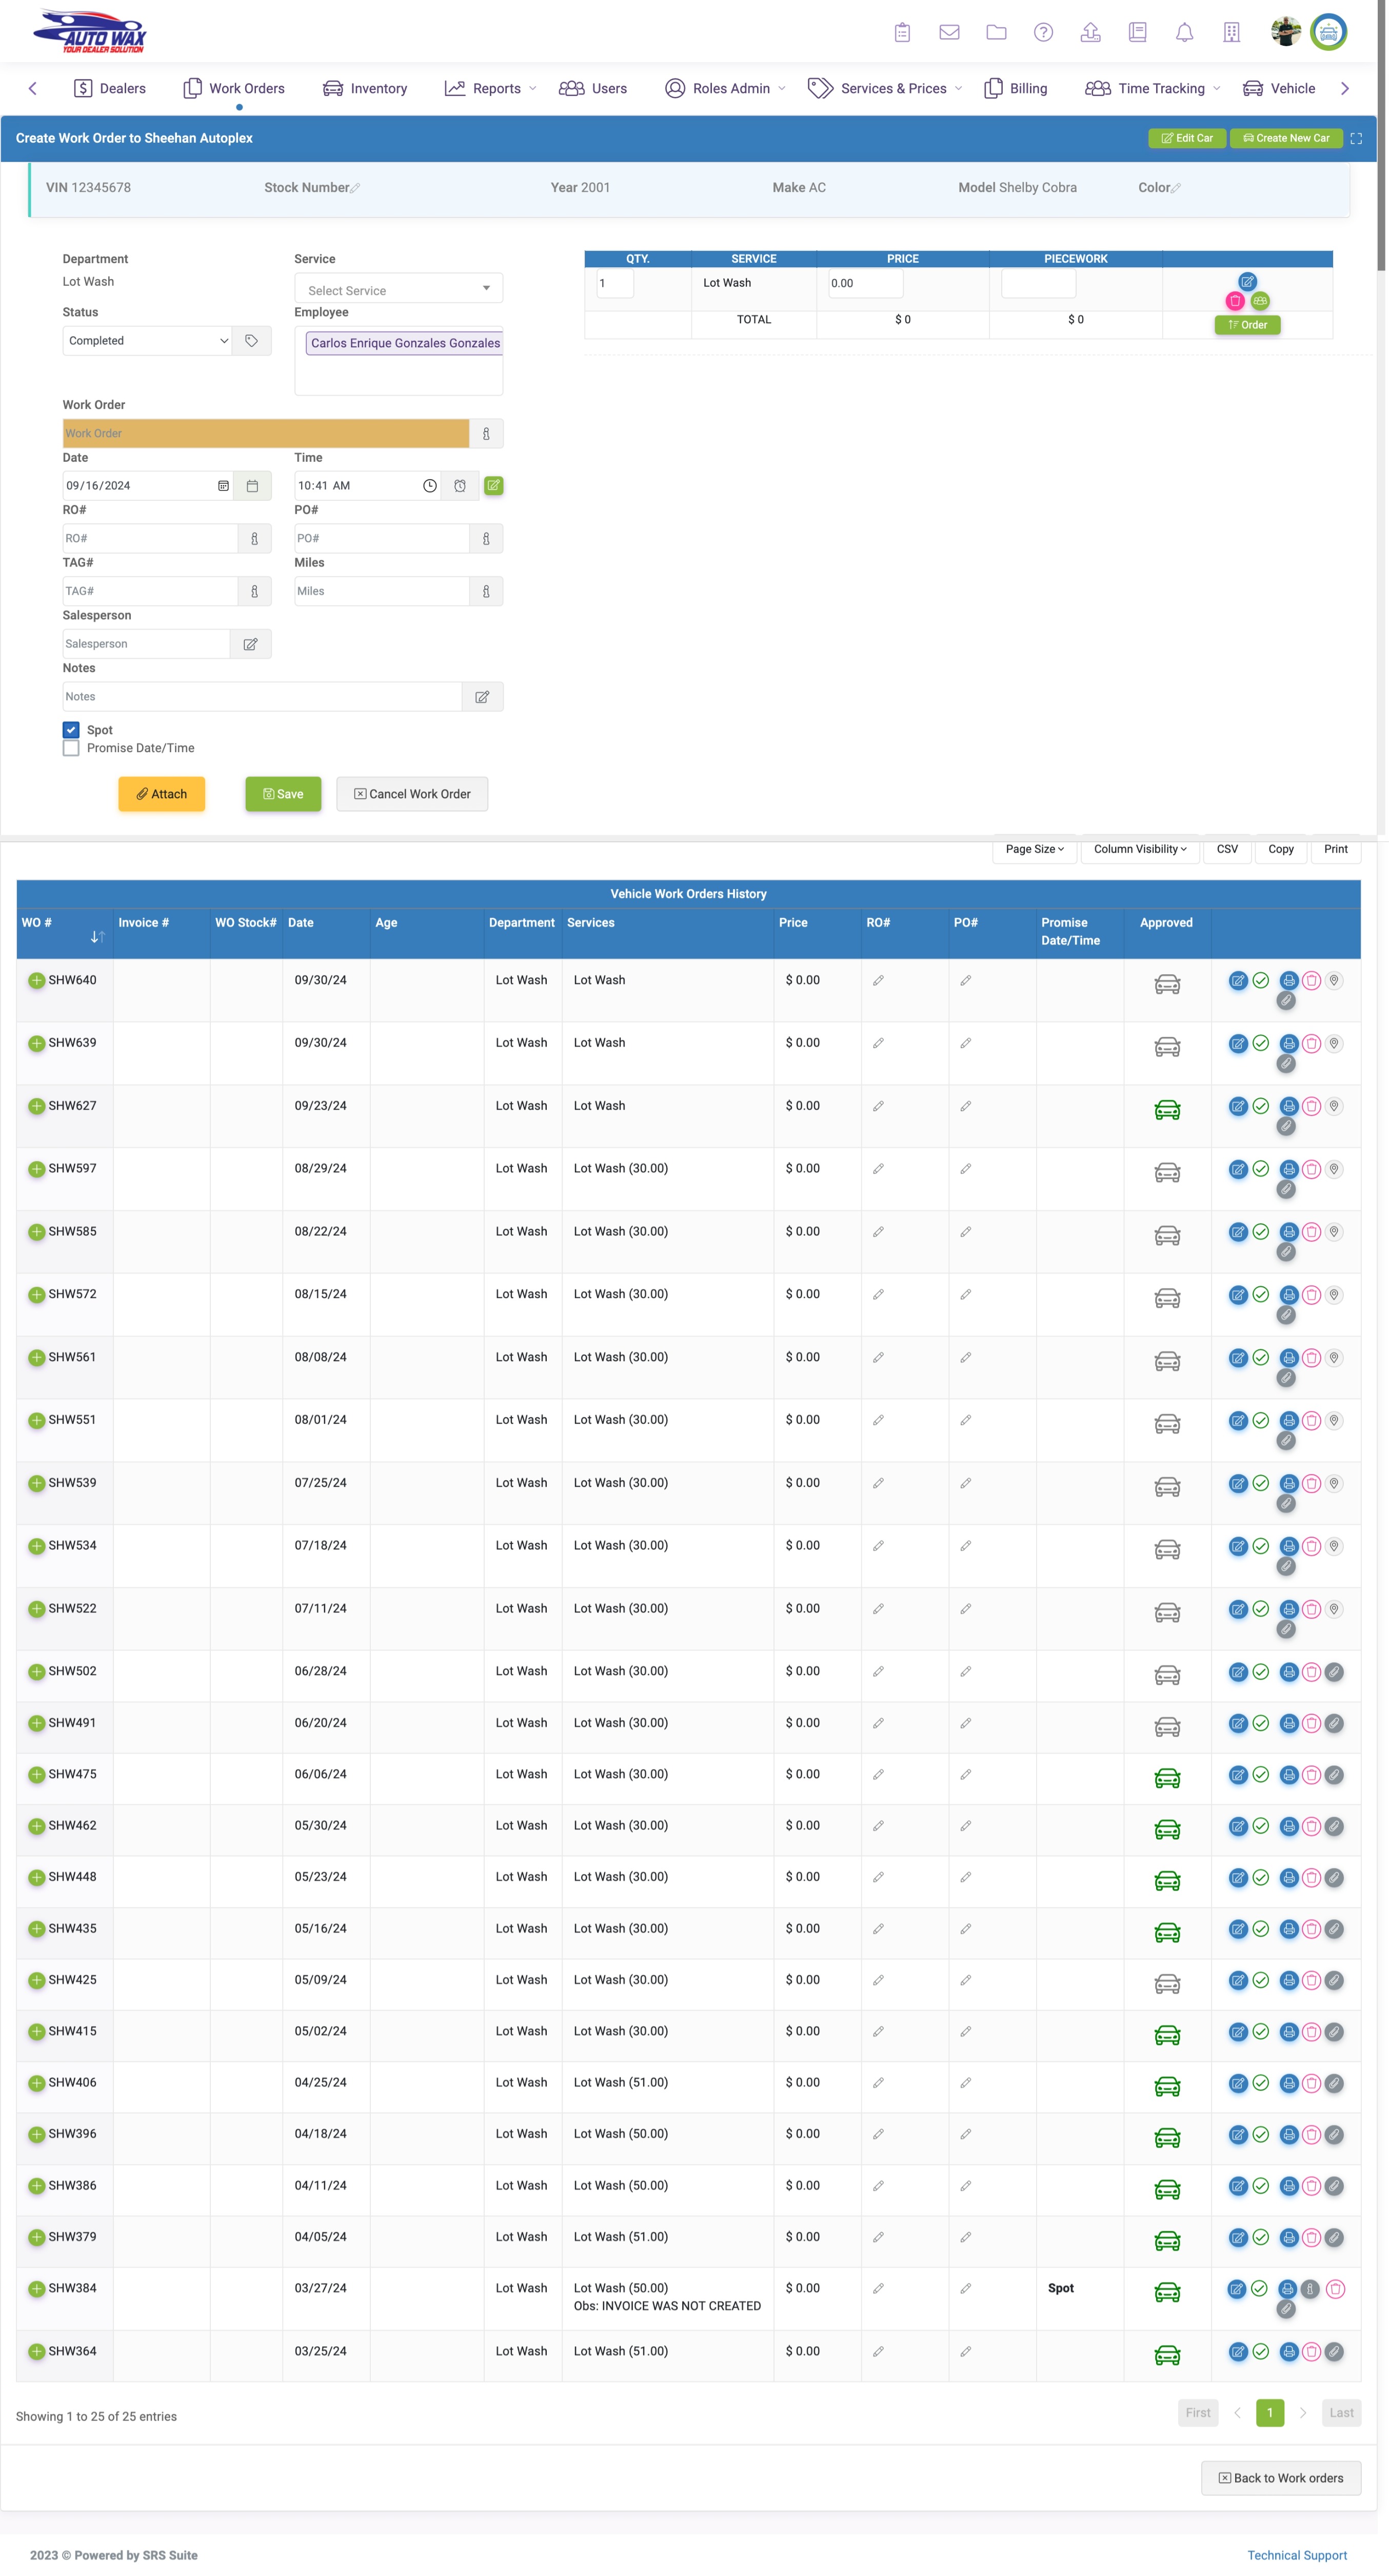
Task: Click approved car icon for SHW627
Action: 1167,1110
